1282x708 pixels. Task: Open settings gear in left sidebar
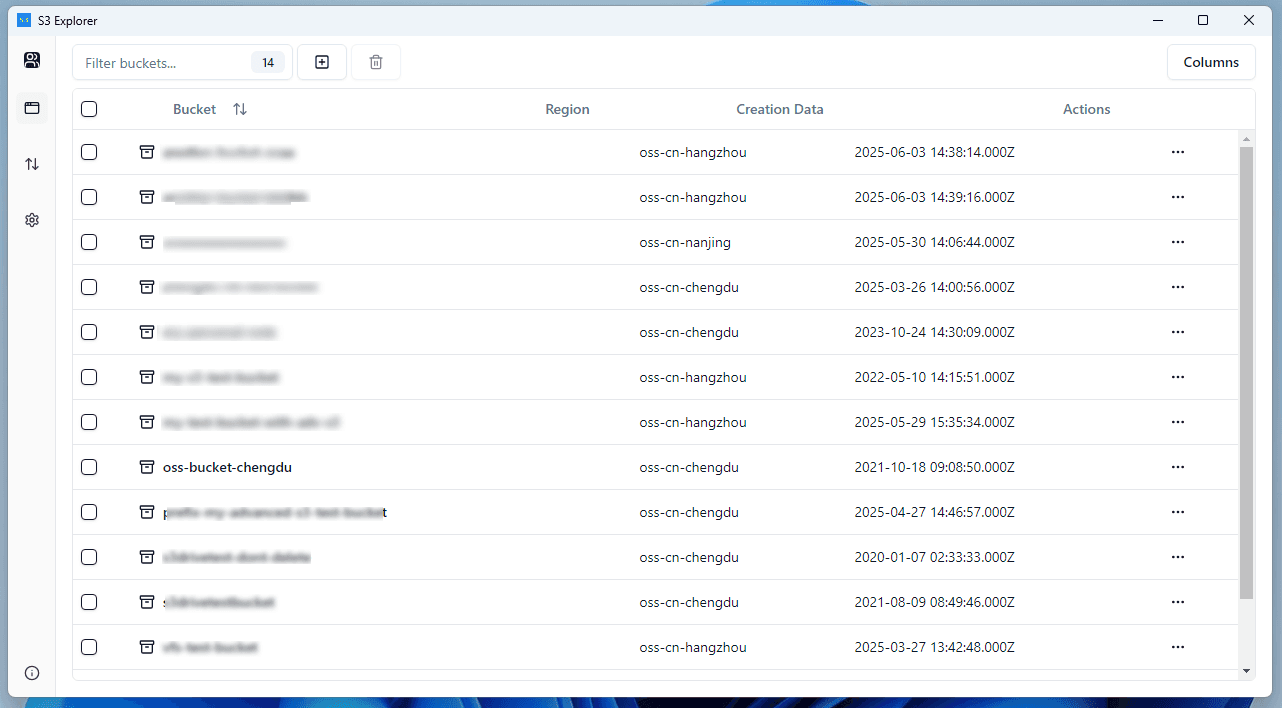tap(32, 220)
